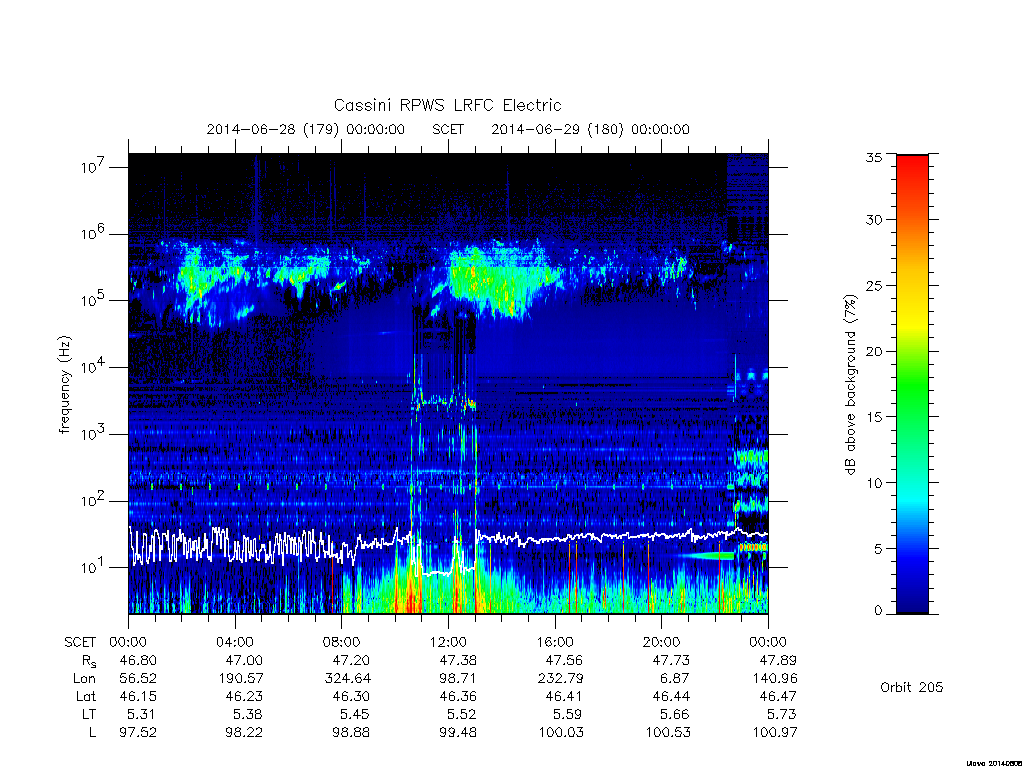
Task: Click the '12:00' time axis label
Action: pos(448,642)
